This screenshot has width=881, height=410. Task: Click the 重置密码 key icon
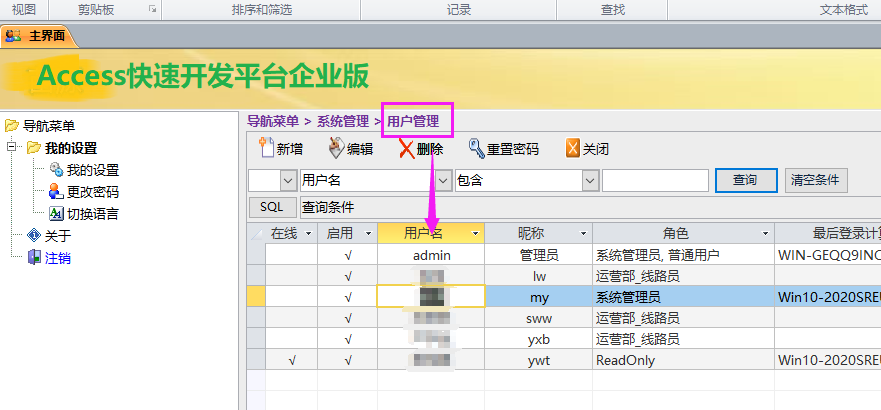tap(476, 149)
